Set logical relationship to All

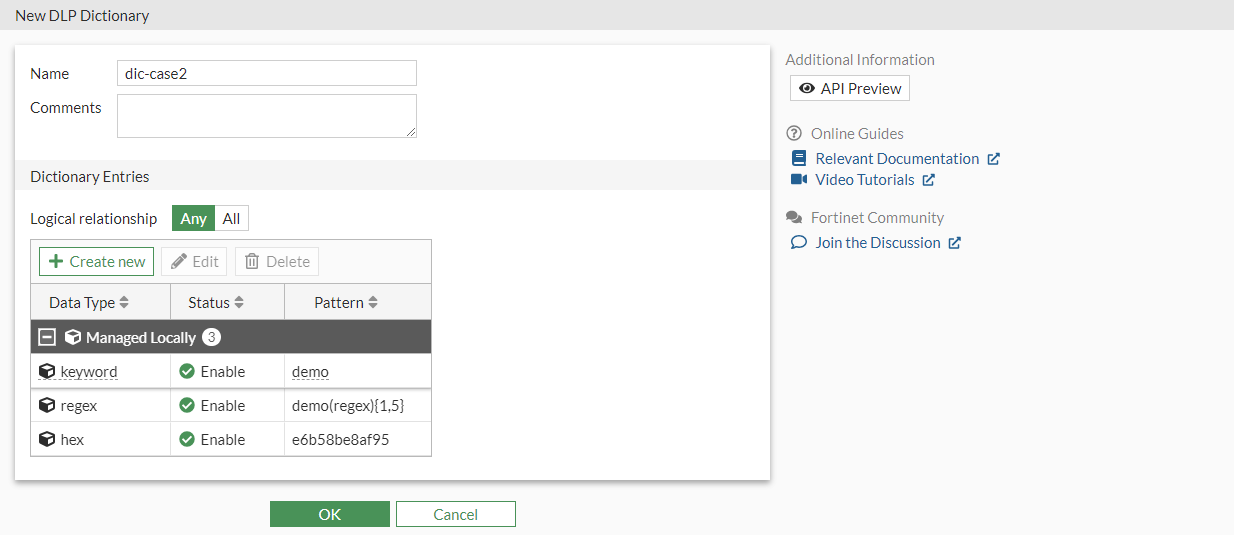click(x=231, y=218)
